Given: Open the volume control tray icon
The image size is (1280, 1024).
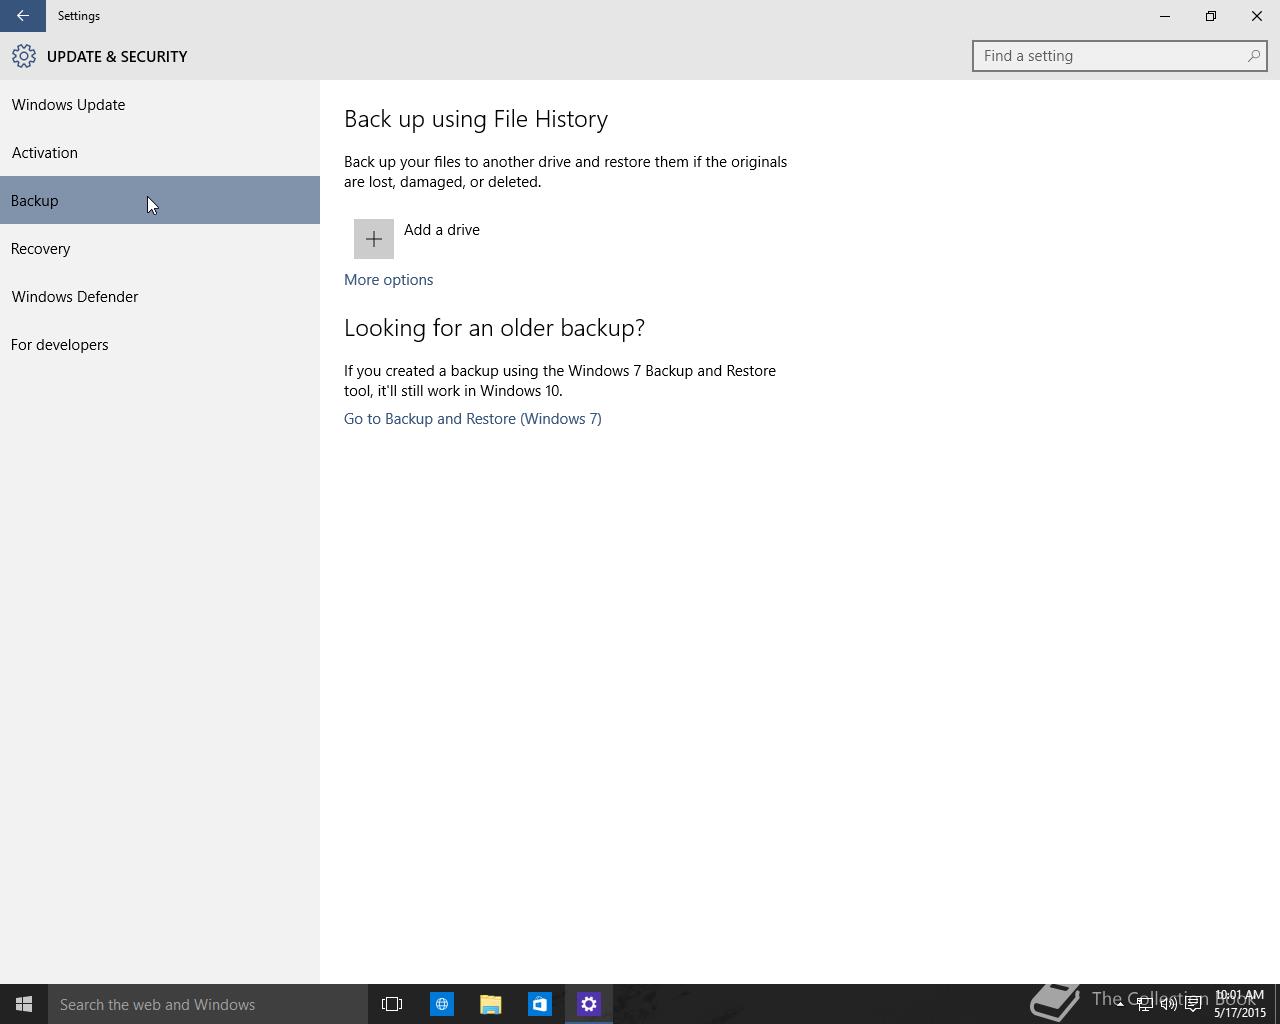Looking at the screenshot, I should (x=1168, y=1004).
